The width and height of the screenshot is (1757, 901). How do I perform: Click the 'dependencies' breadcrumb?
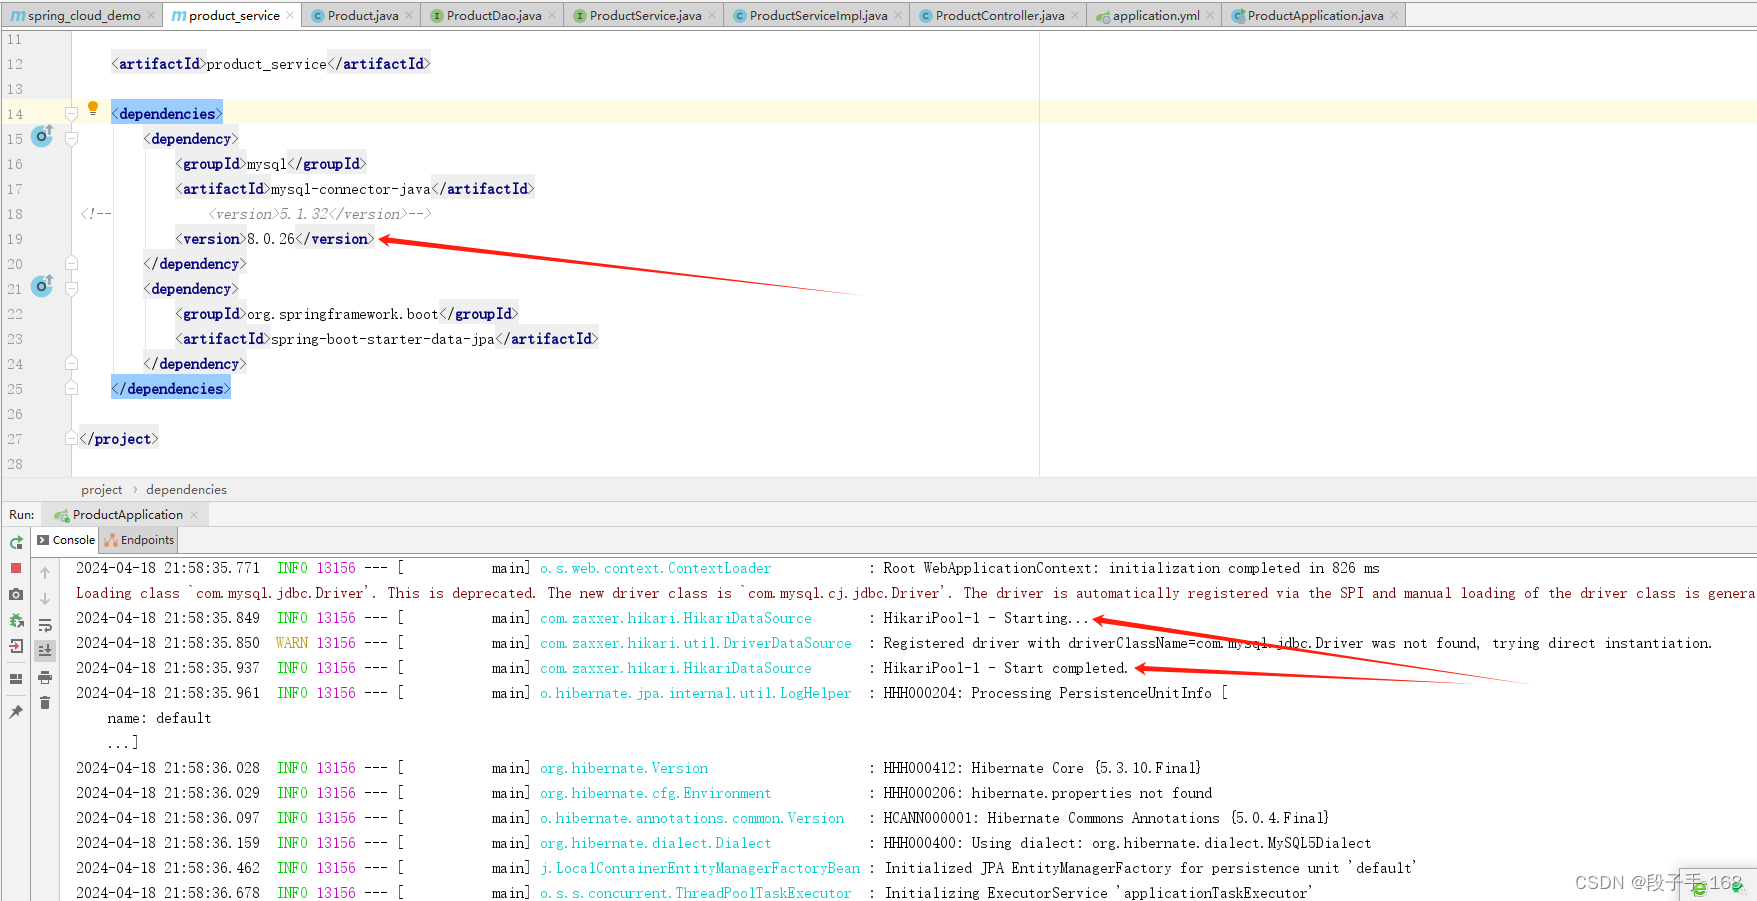coord(186,489)
